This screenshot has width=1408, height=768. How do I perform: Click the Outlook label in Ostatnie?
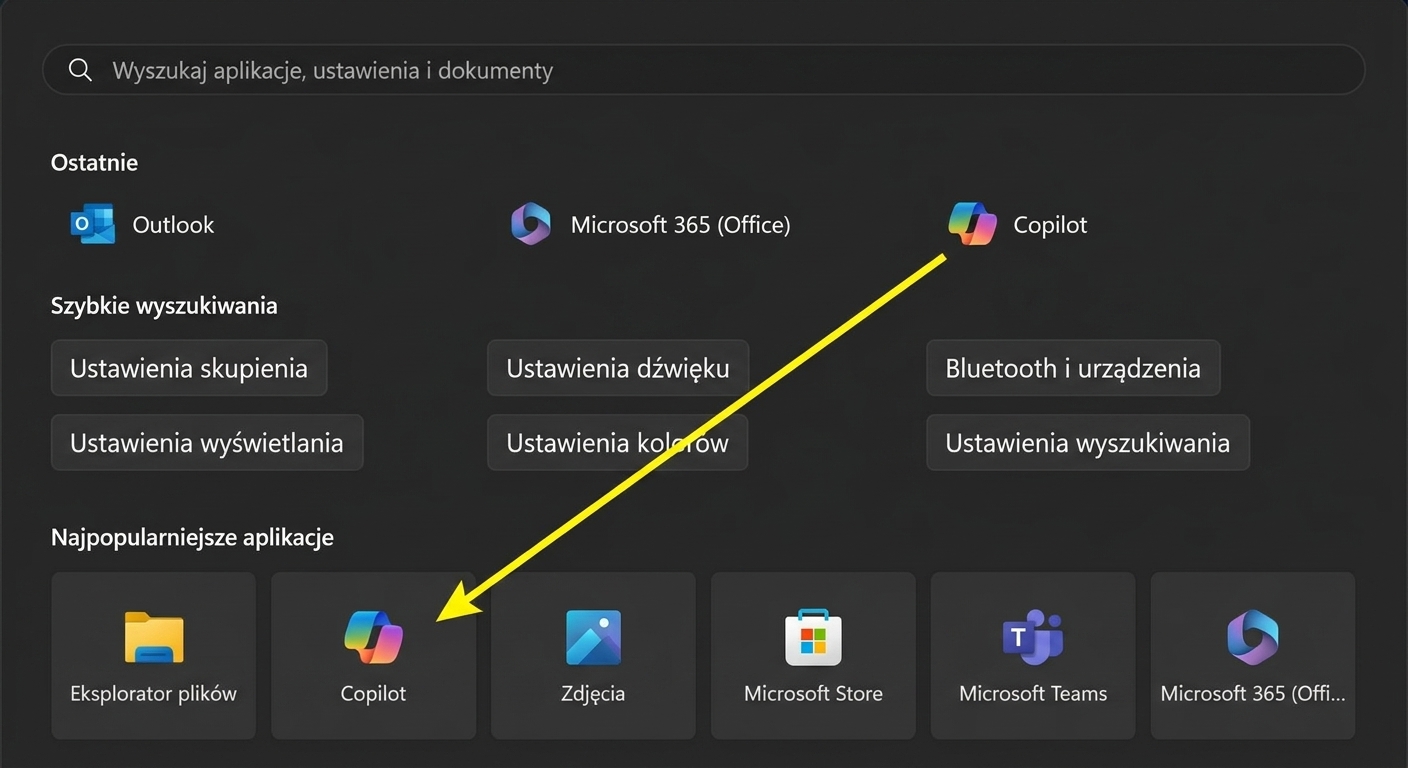pos(173,225)
